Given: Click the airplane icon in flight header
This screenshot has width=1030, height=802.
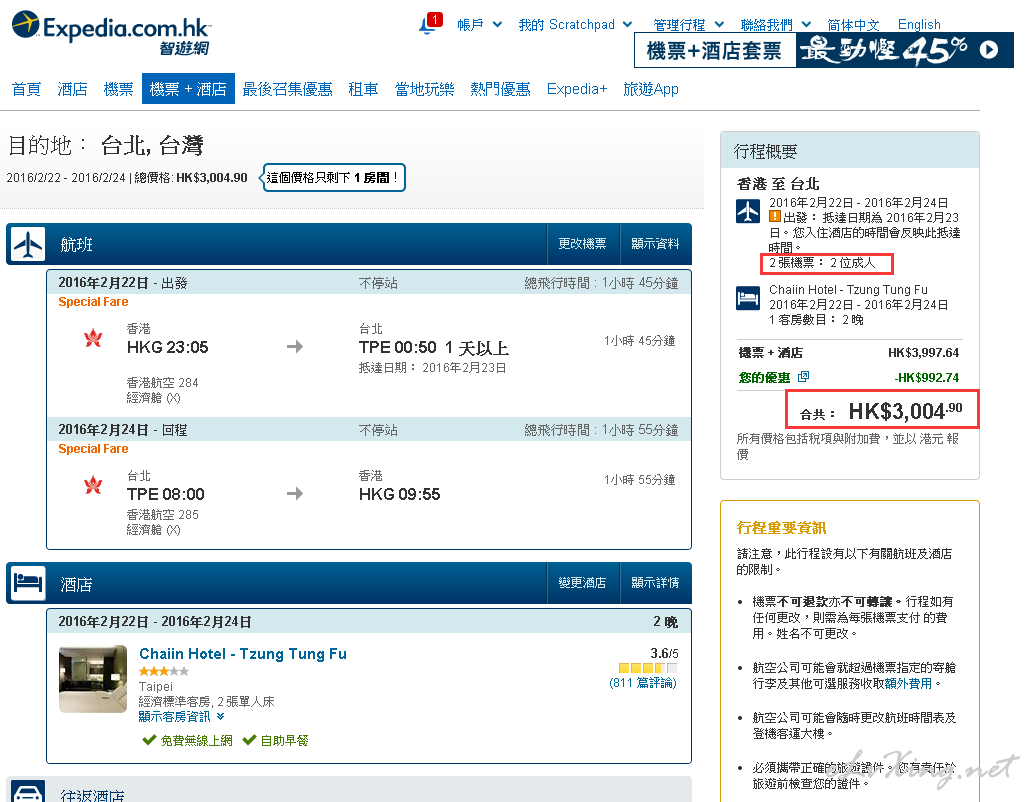Looking at the screenshot, I should [28, 245].
